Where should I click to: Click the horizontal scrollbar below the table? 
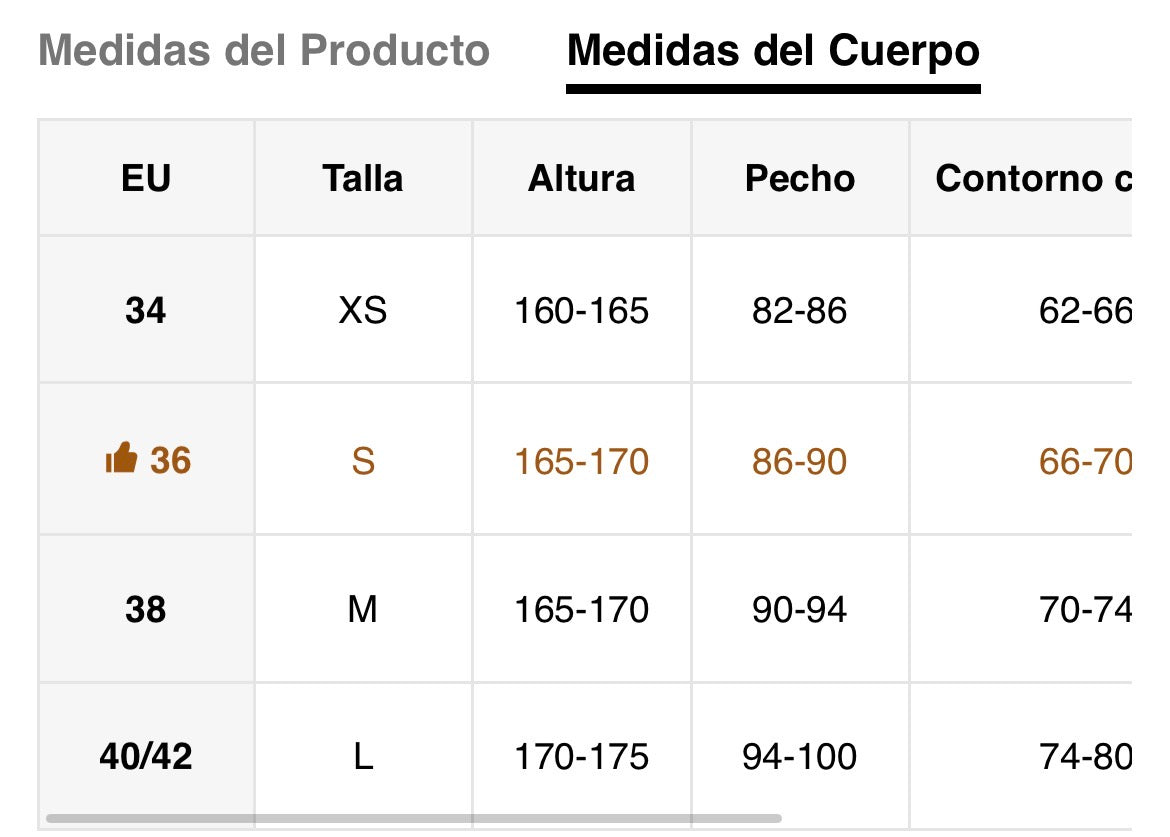point(412,819)
